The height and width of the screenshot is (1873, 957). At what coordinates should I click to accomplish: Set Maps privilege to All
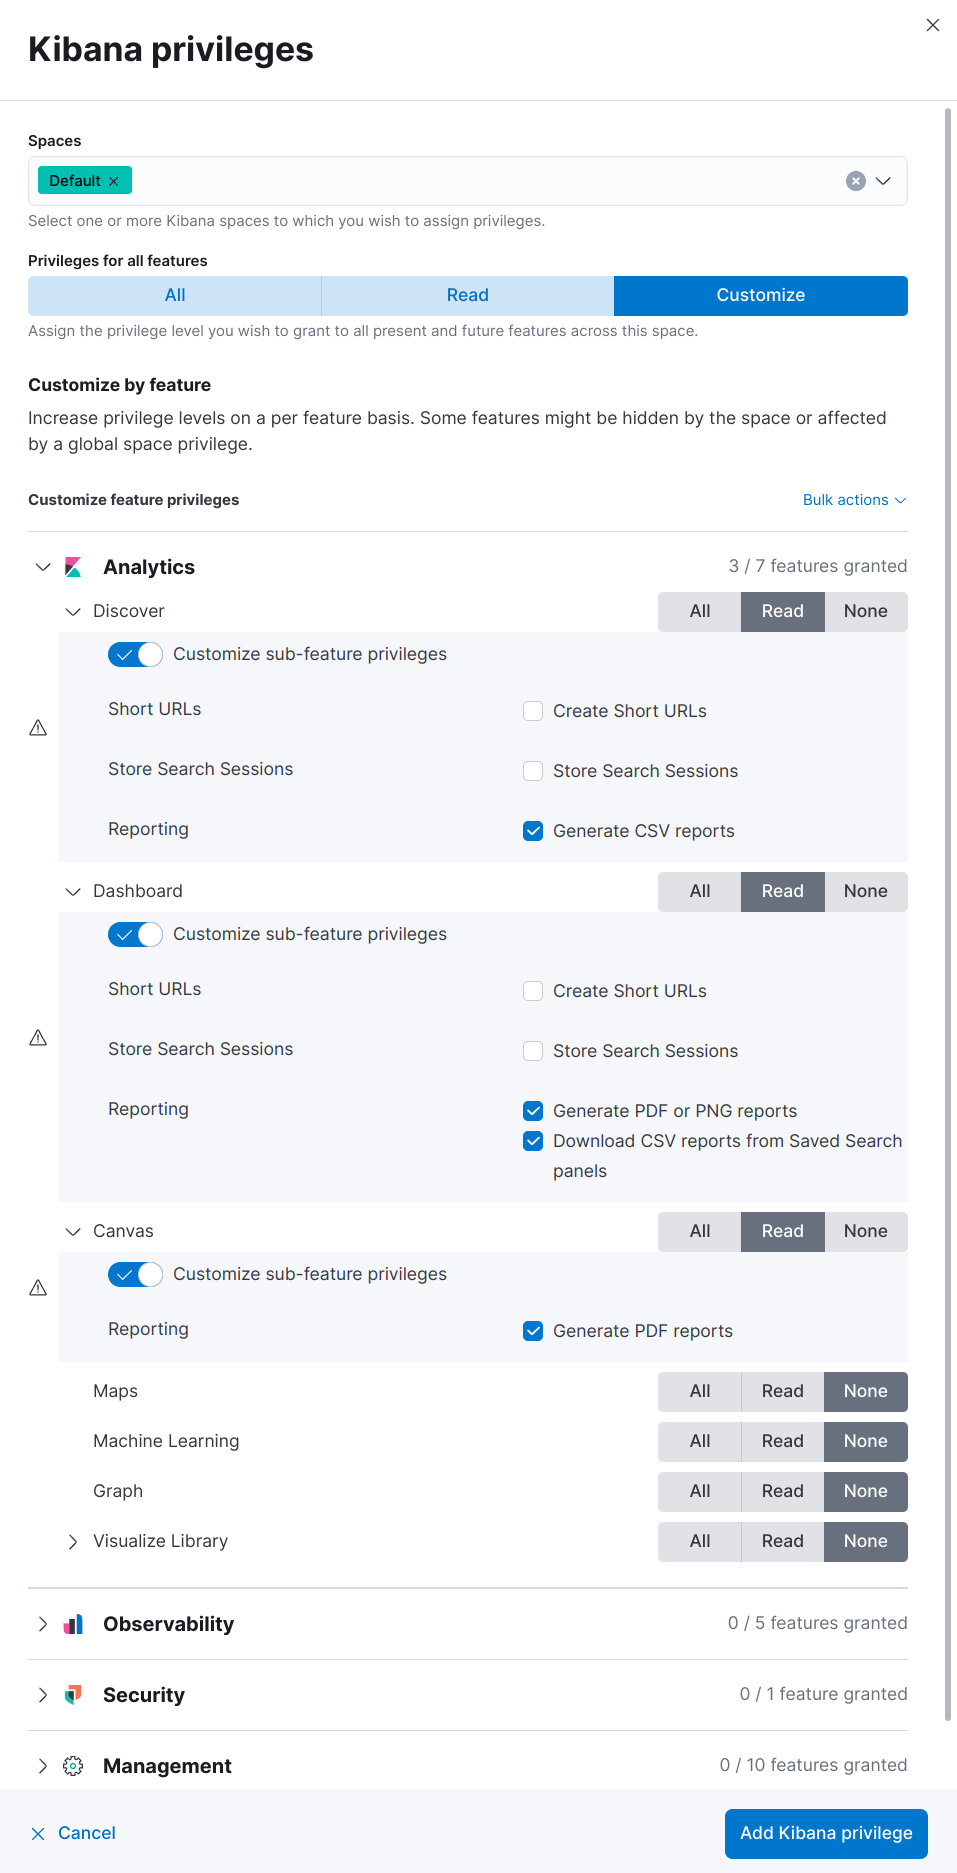(x=699, y=1392)
